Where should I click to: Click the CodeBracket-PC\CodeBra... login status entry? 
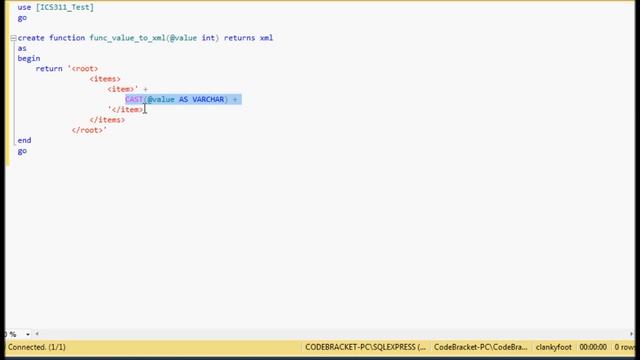coord(480,347)
